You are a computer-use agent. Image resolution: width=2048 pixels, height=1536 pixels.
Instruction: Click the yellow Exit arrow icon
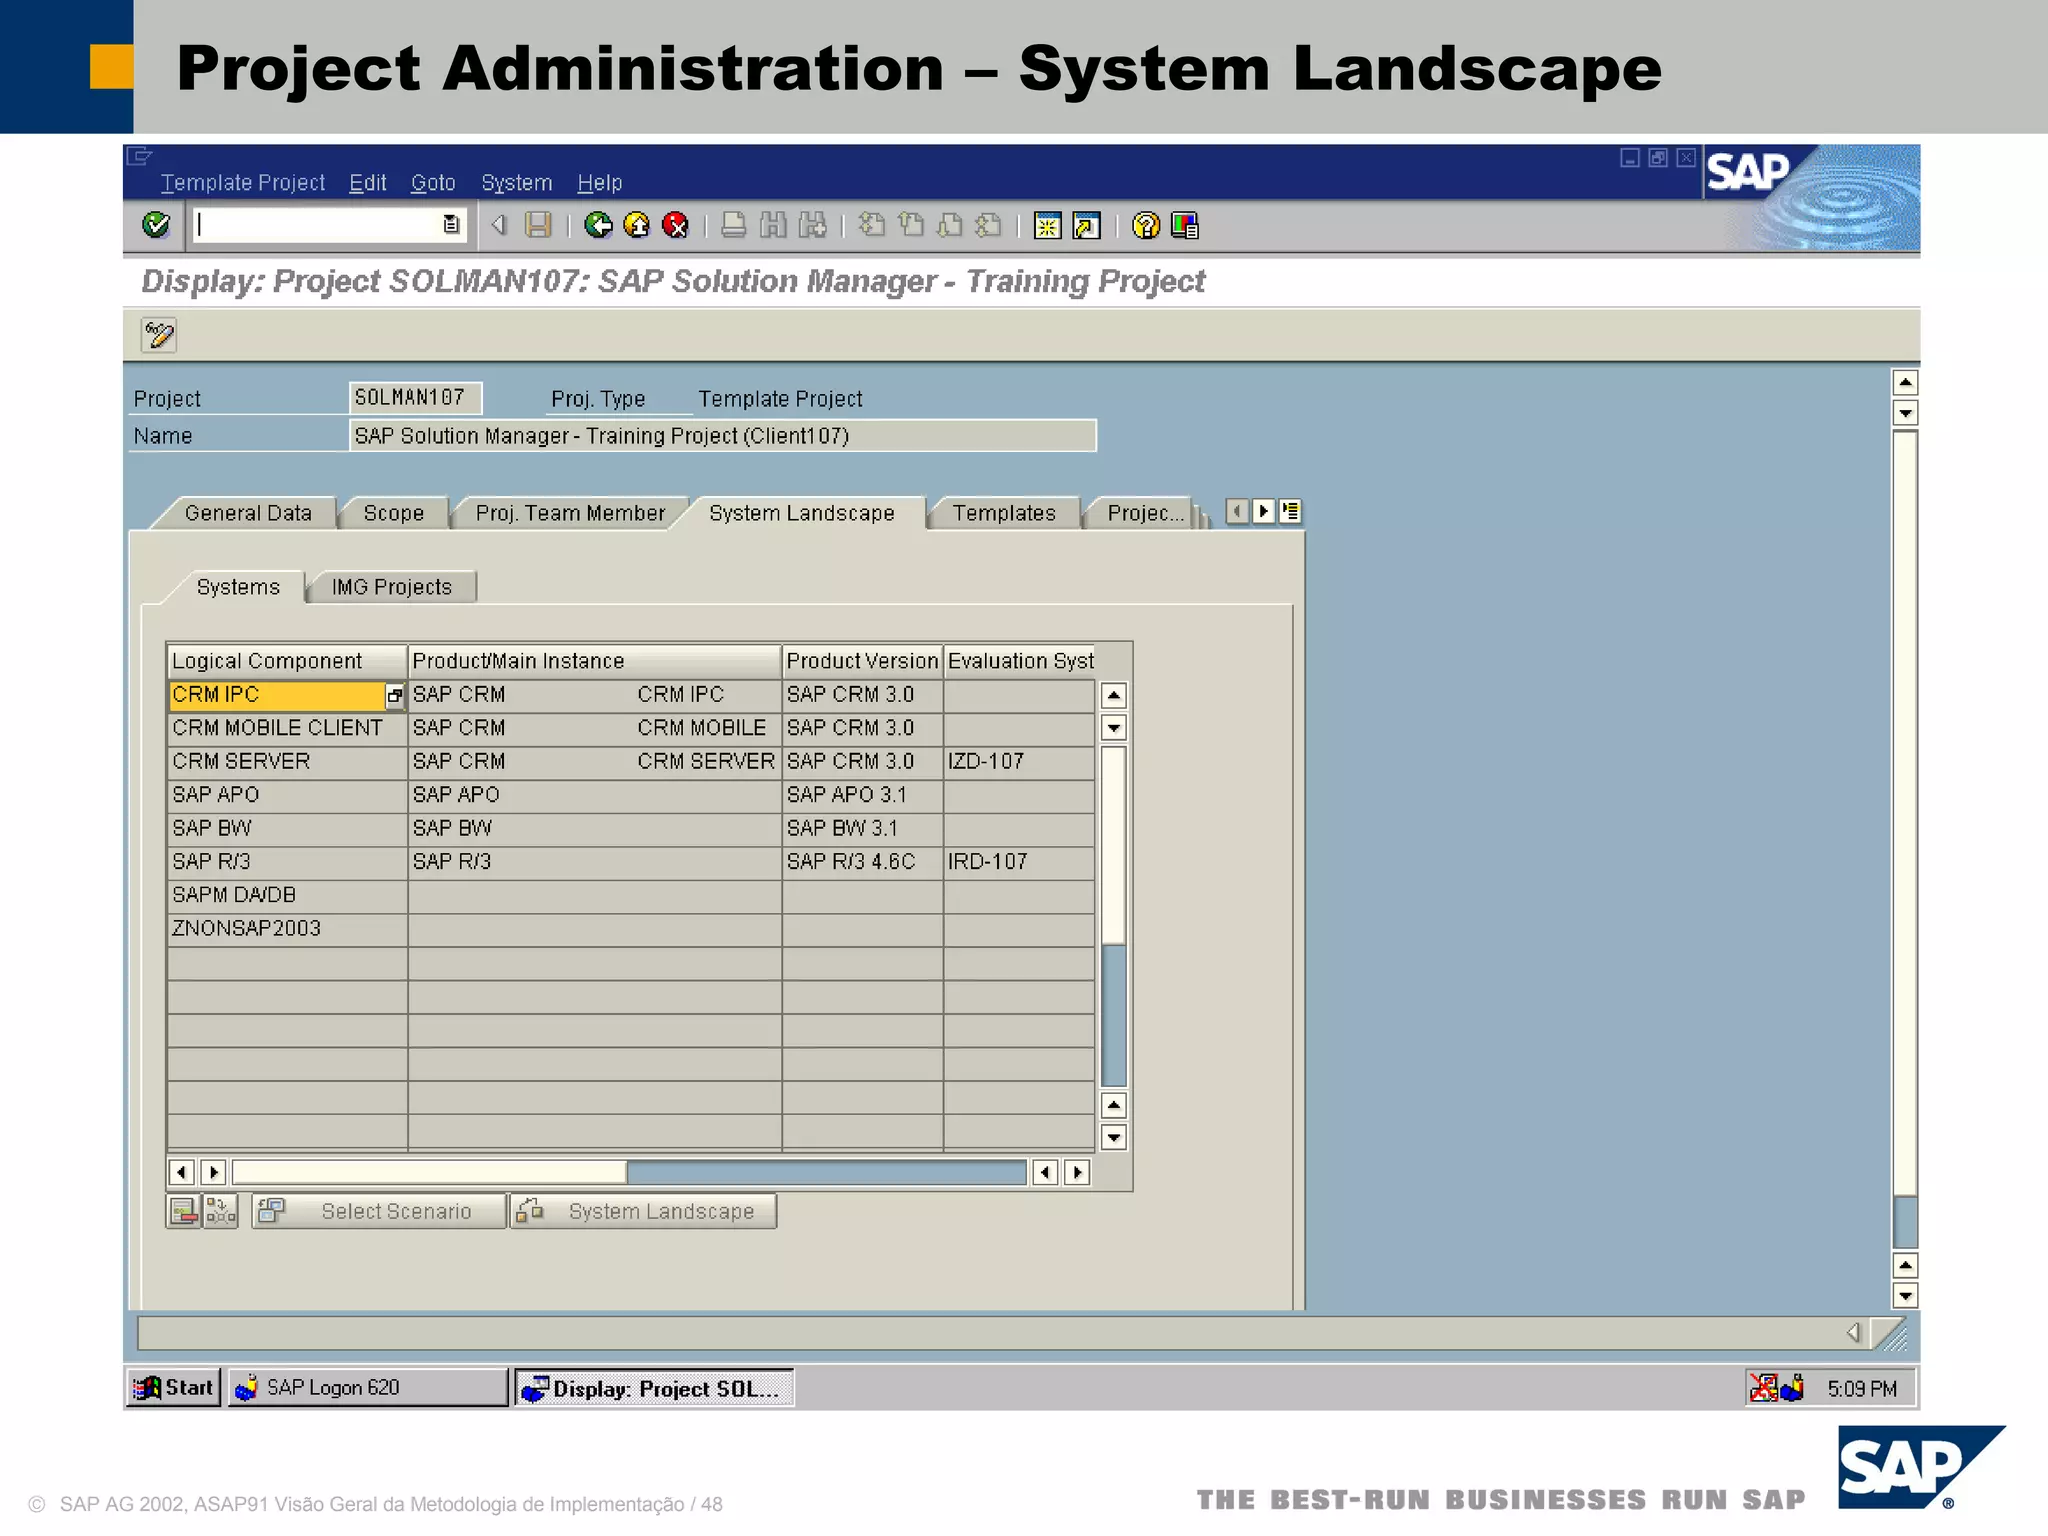click(x=637, y=225)
